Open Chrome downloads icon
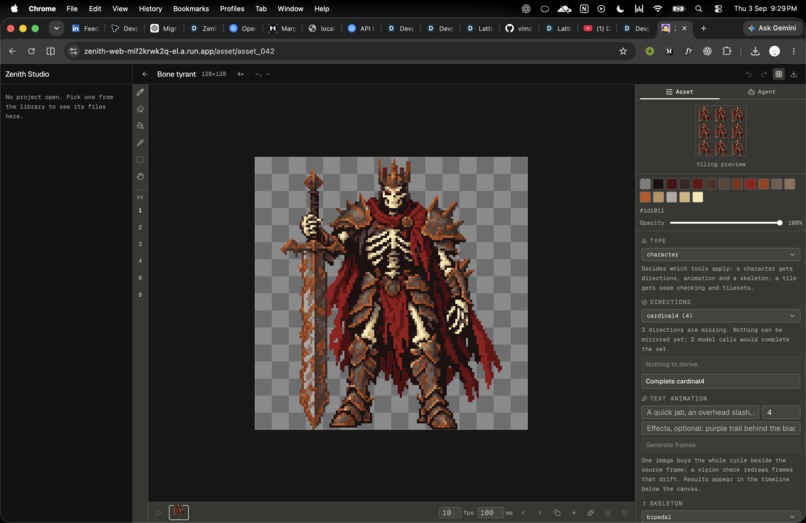This screenshot has height=523, width=806. [755, 51]
